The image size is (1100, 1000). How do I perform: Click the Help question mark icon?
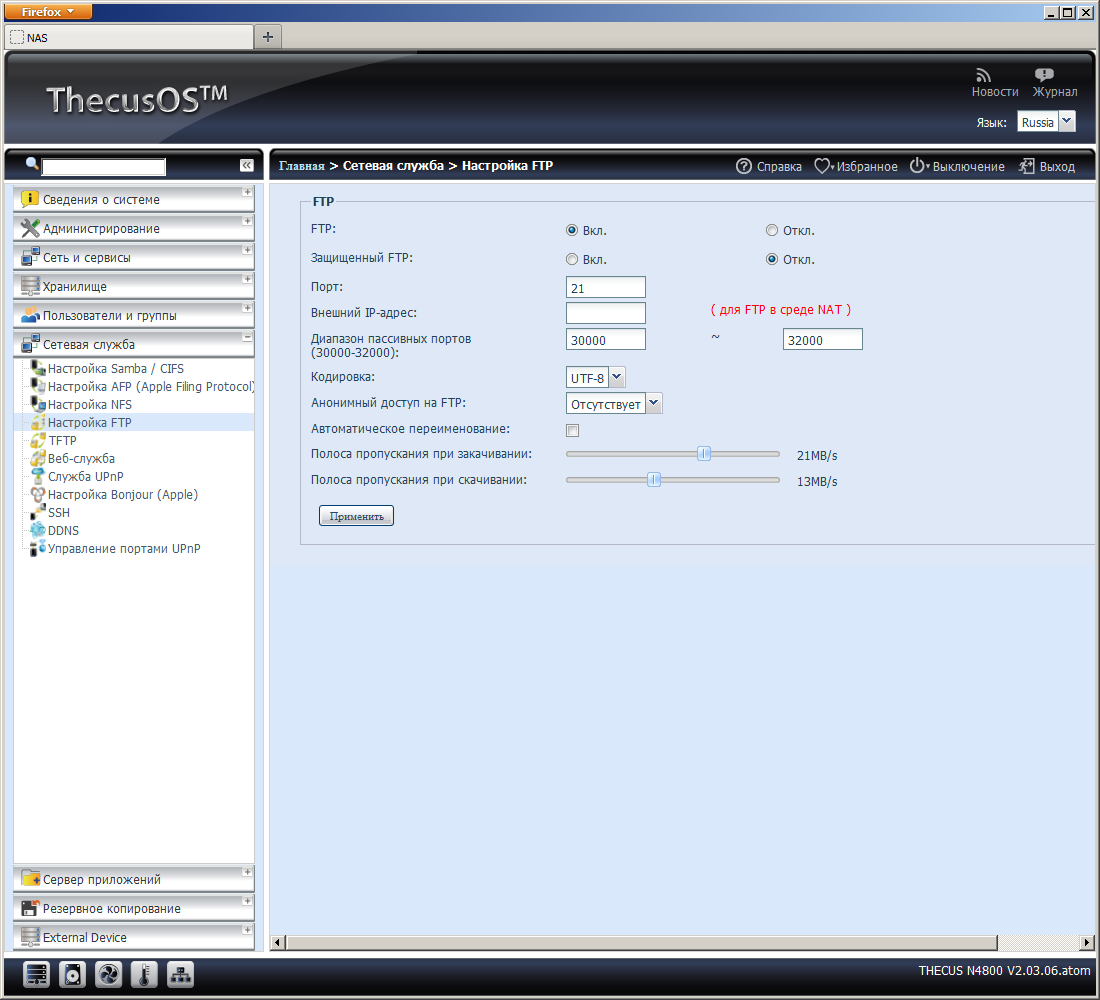744,166
